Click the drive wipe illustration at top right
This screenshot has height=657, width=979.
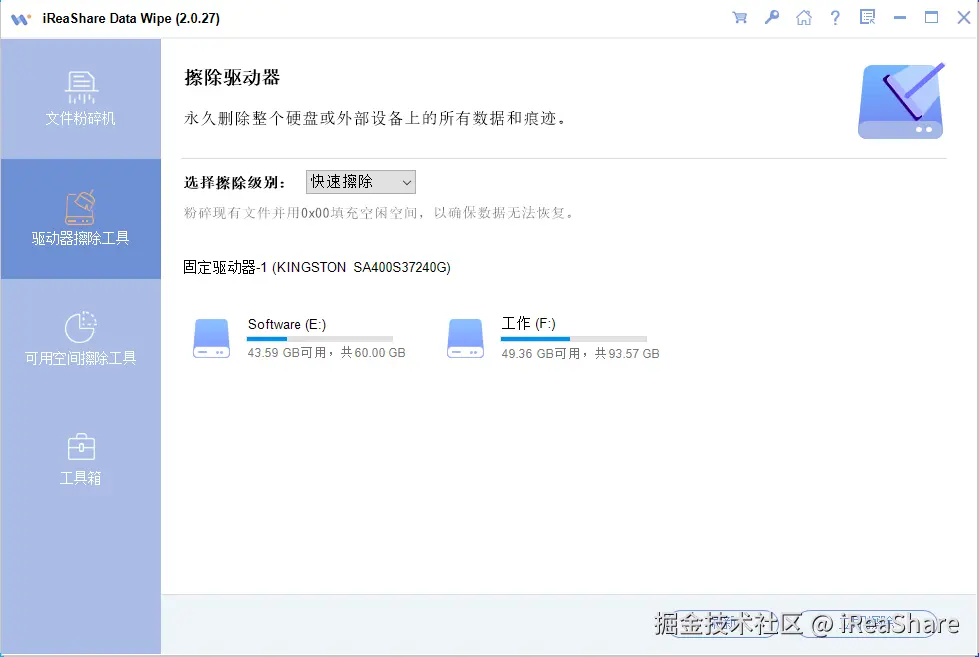tap(900, 100)
